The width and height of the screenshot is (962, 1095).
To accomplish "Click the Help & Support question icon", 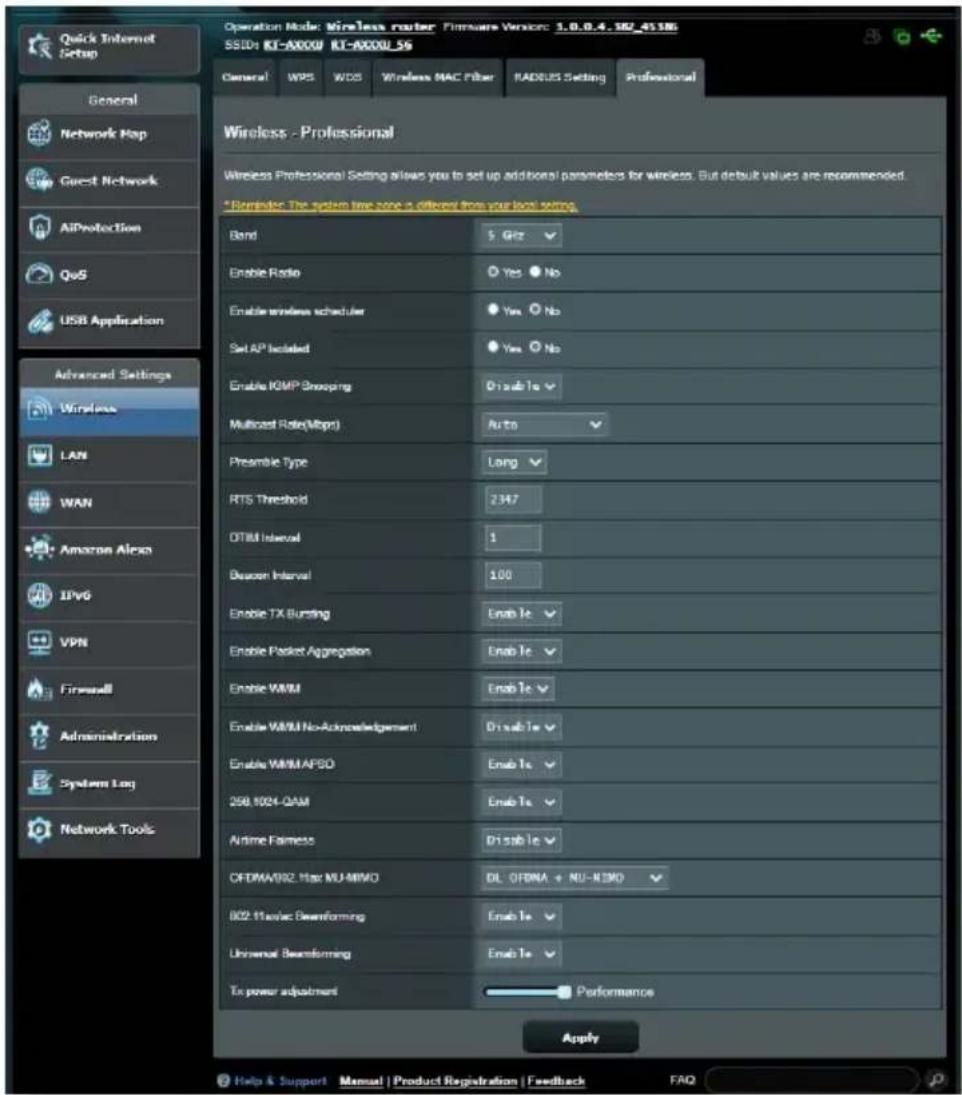I will [x=223, y=1080].
